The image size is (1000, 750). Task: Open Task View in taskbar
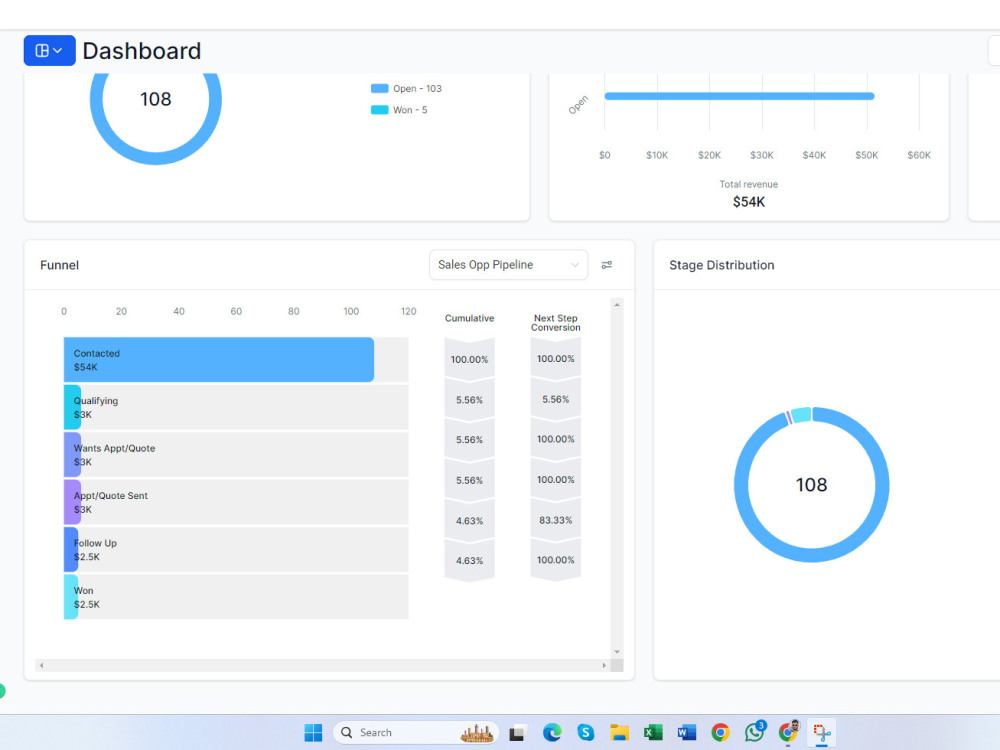click(517, 733)
